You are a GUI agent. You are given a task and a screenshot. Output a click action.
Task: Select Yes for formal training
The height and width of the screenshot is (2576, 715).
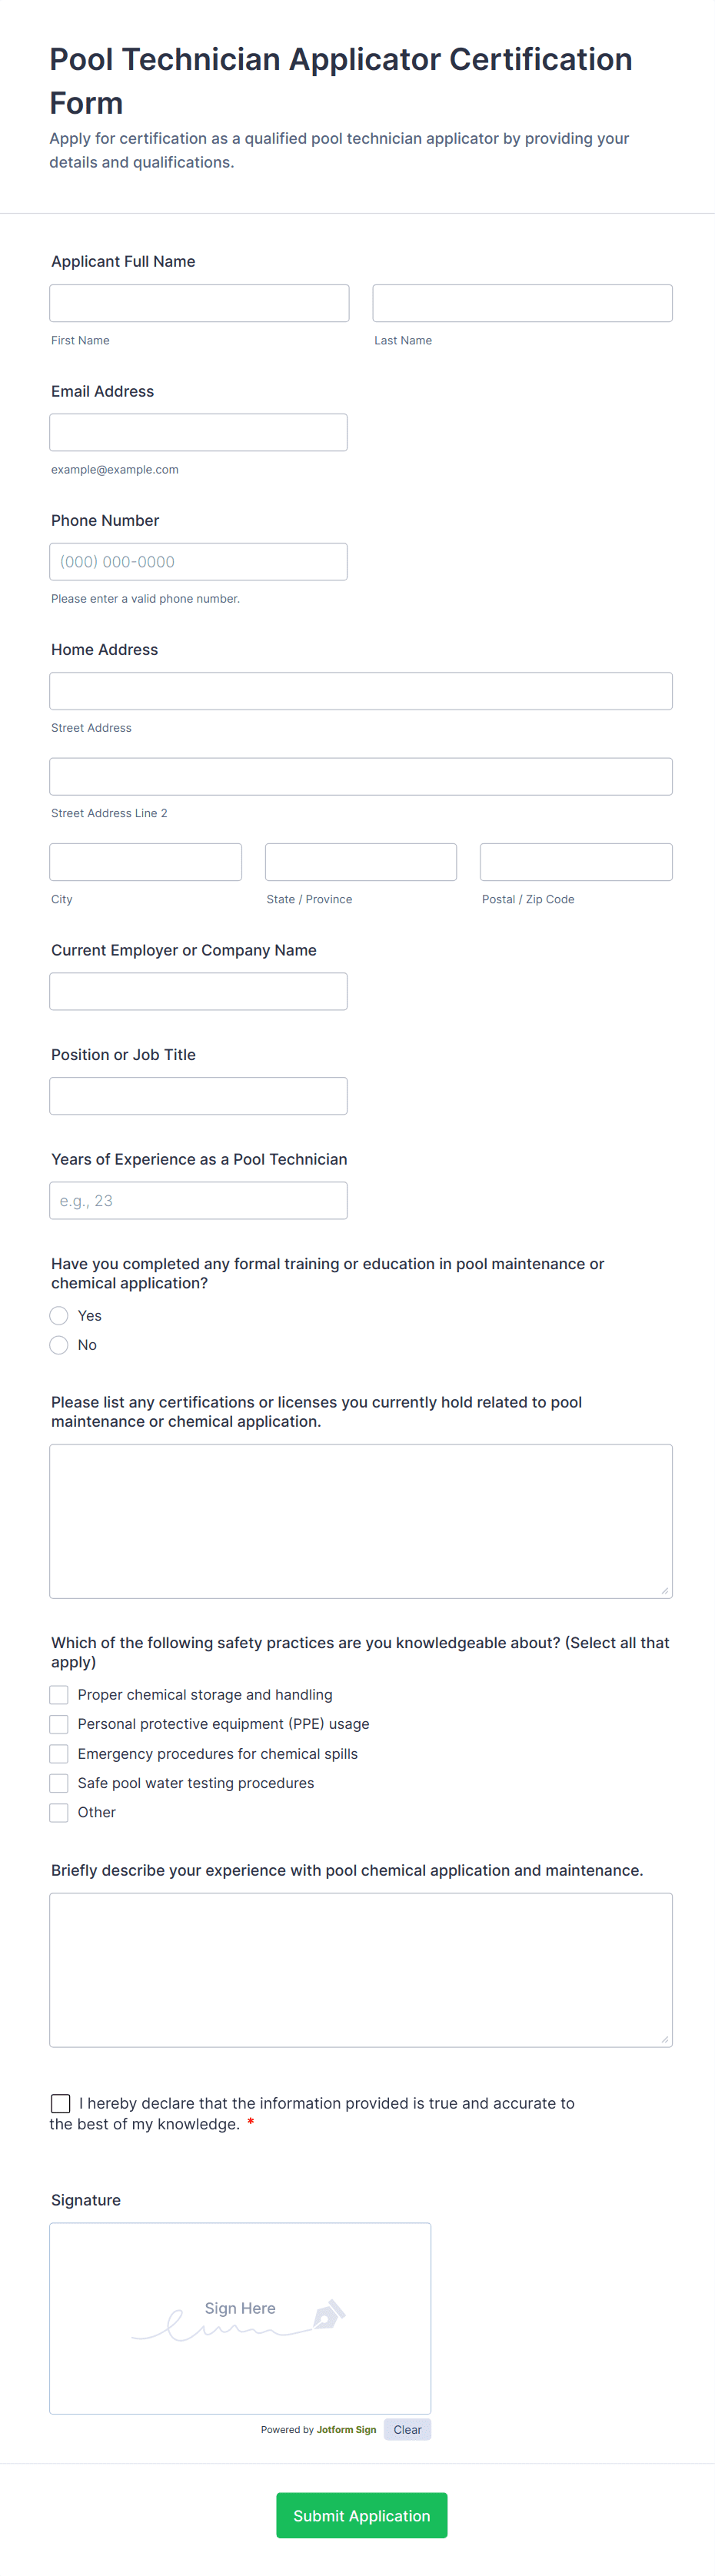coord(59,1316)
